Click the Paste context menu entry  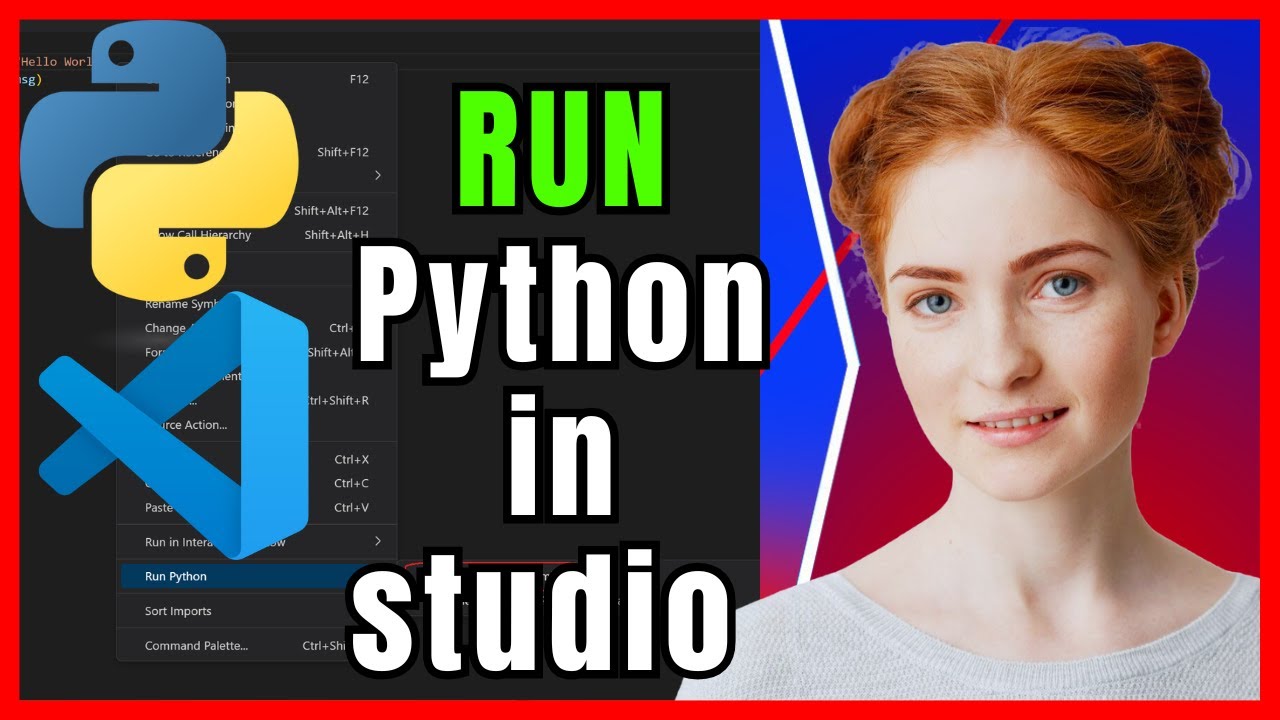coord(258,507)
